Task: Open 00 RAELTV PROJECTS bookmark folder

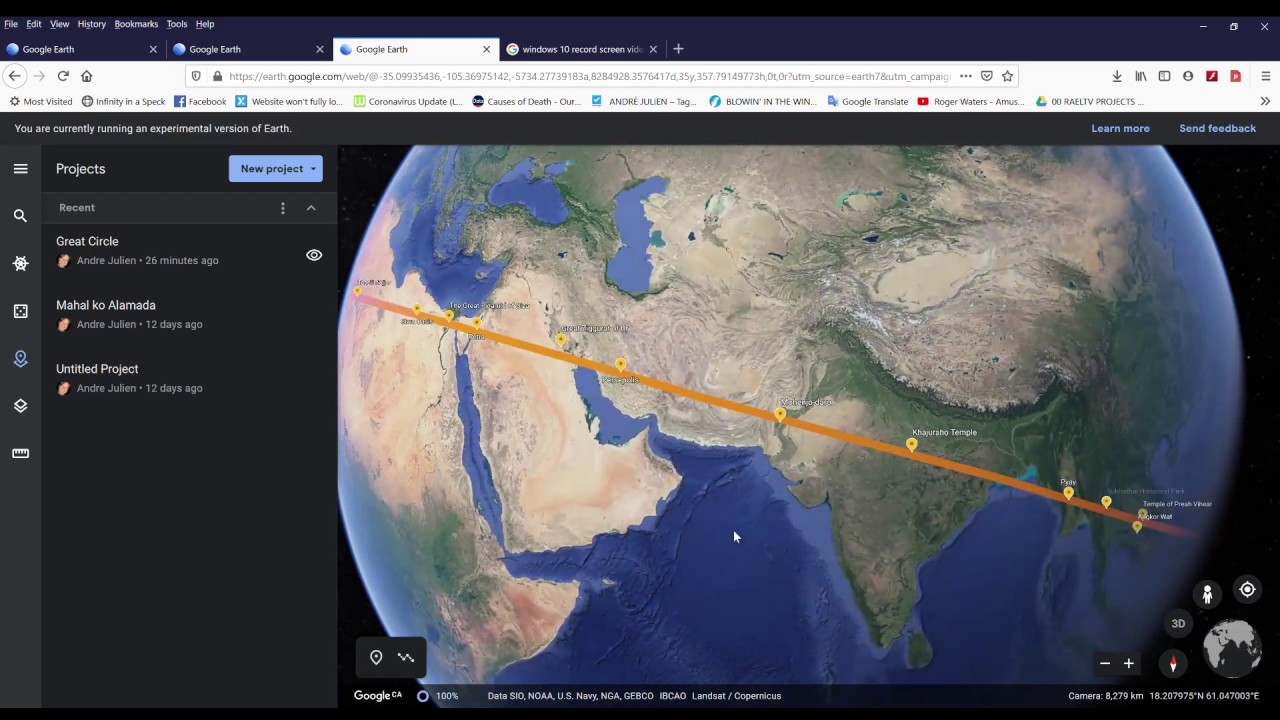Action: point(1090,101)
